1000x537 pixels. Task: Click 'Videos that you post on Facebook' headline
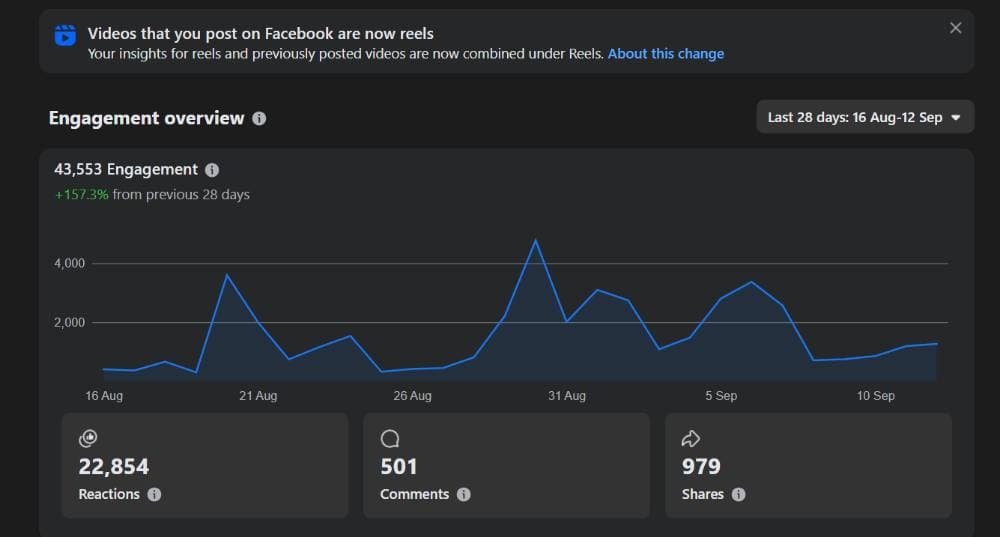pyautogui.click(x=261, y=33)
